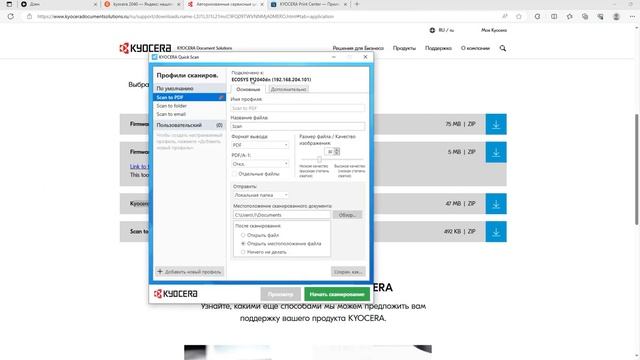This screenshot has width=640, height=360.
Task: Click the image quality spinner arrows
Action: pyautogui.click(x=337, y=151)
